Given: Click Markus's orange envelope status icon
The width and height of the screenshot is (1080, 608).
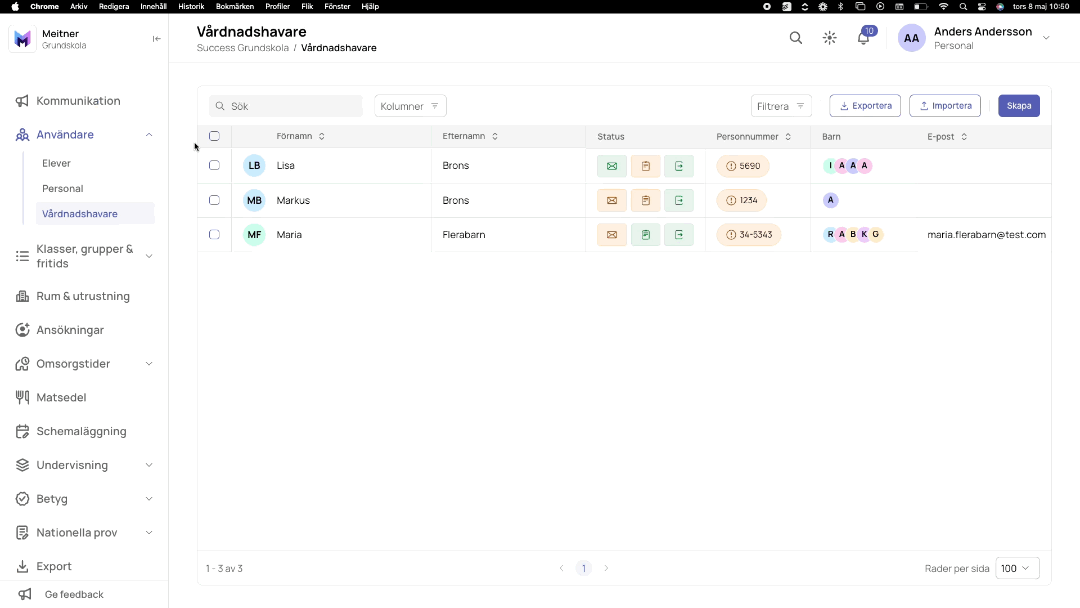Looking at the screenshot, I should tap(612, 200).
